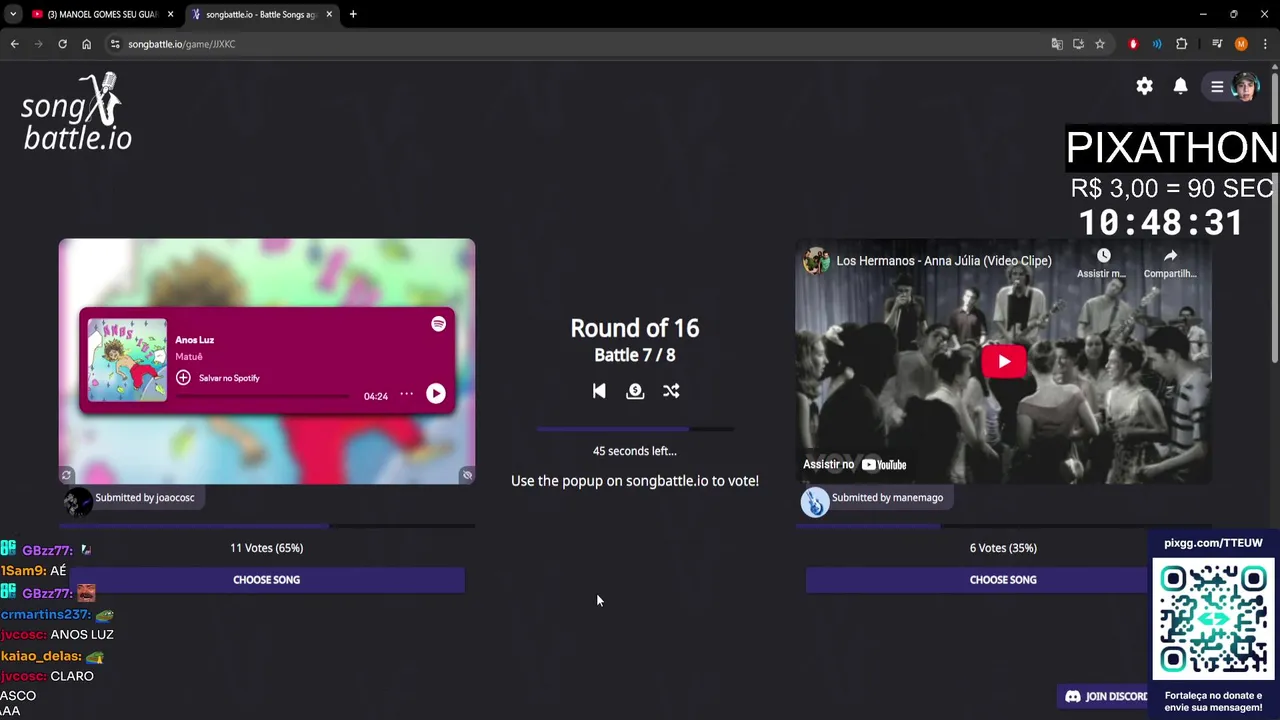The image size is (1280, 720).
Task: Select the songbattle.io browser tab
Action: 262,14
